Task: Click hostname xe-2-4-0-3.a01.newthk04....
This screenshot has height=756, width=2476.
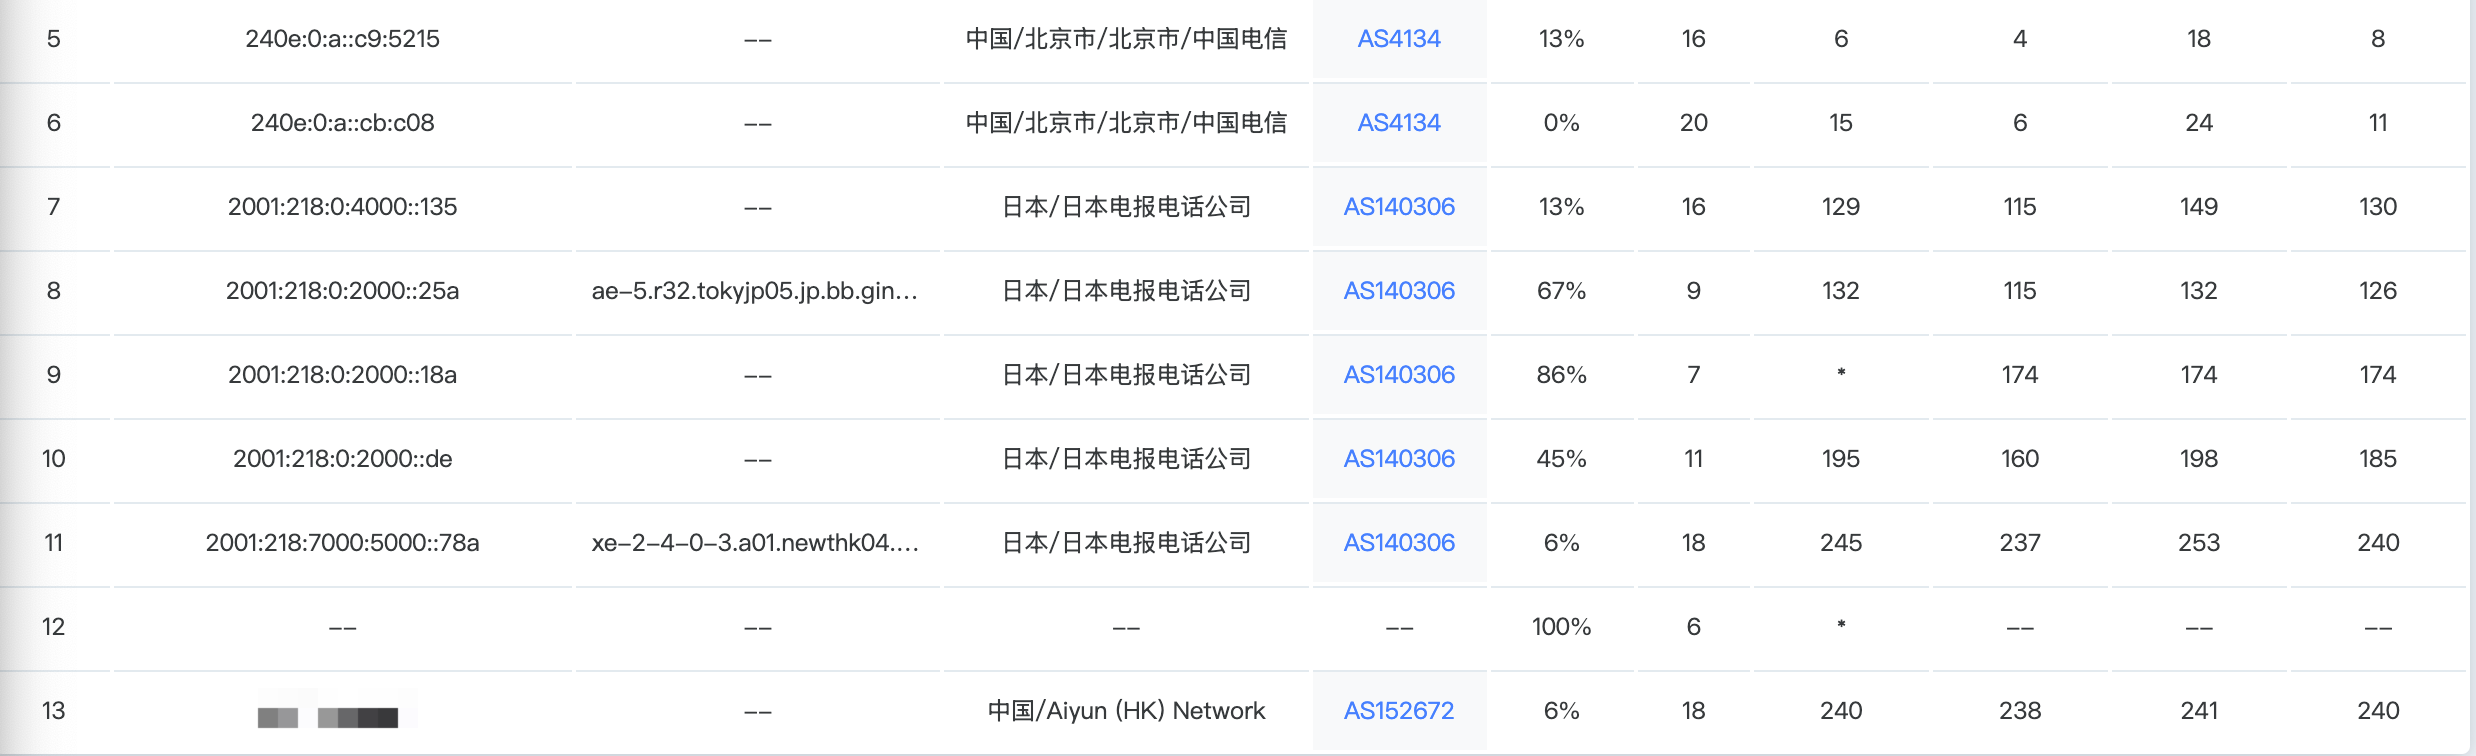Action: [755, 543]
